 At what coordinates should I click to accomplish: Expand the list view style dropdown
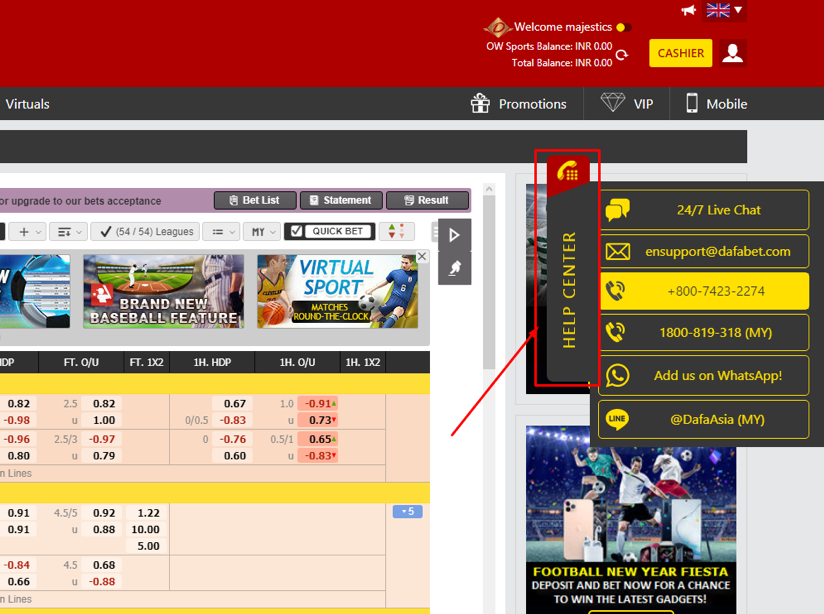coord(222,232)
